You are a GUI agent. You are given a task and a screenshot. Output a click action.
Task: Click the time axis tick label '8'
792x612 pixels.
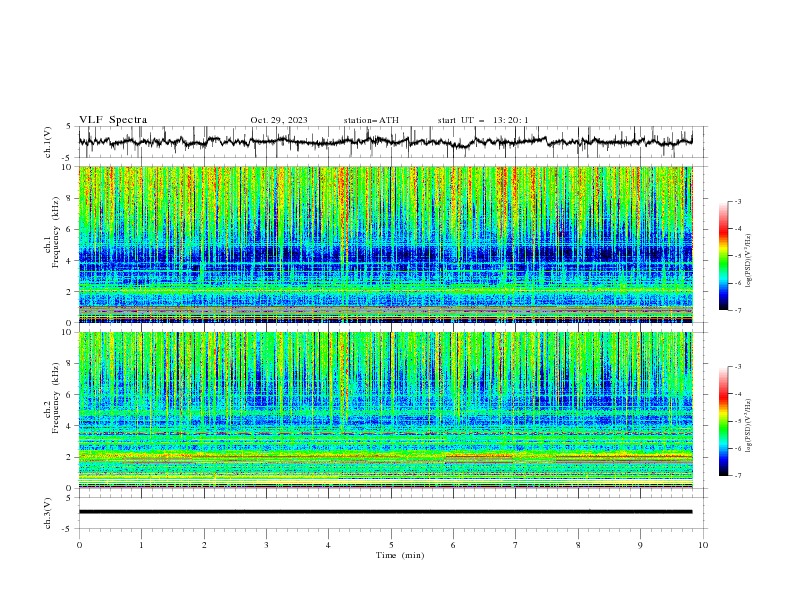[x=578, y=545]
